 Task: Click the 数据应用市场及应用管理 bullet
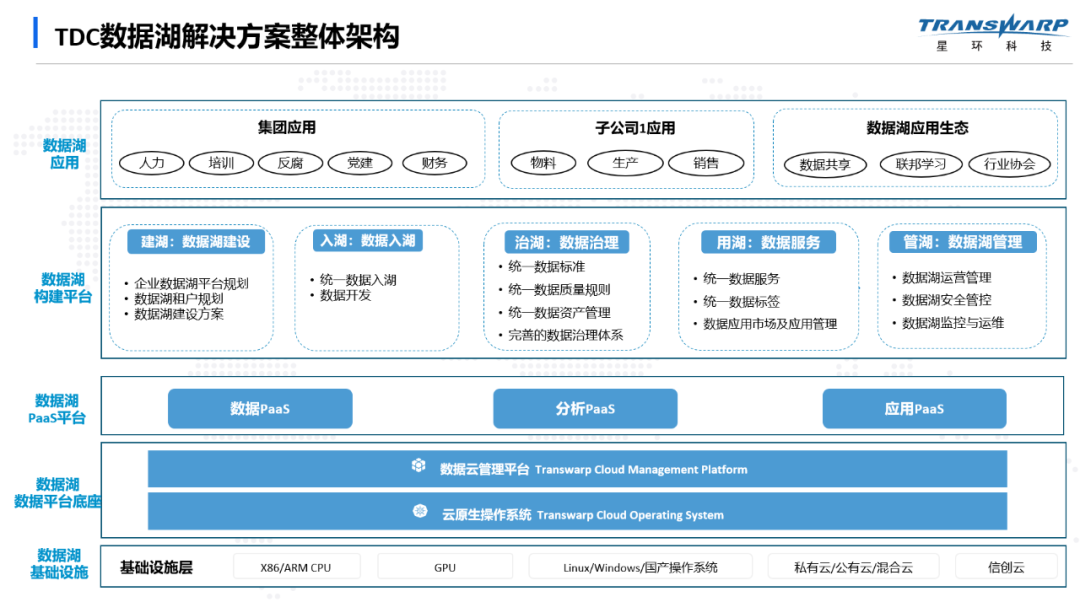point(770,324)
